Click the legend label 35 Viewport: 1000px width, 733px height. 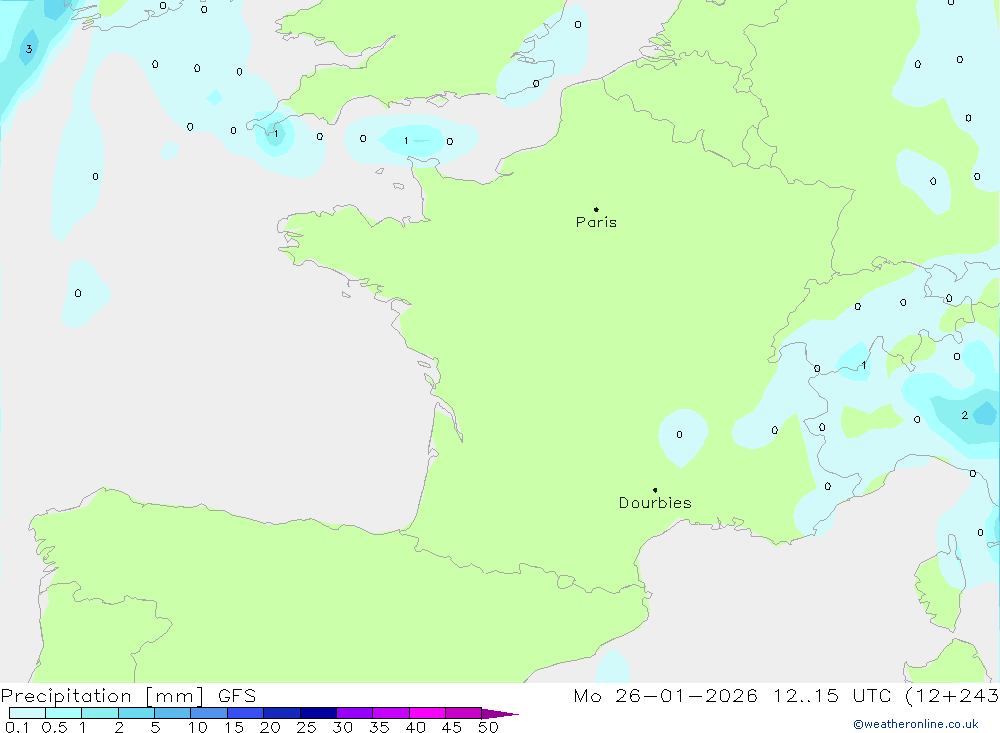coord(379,727)
